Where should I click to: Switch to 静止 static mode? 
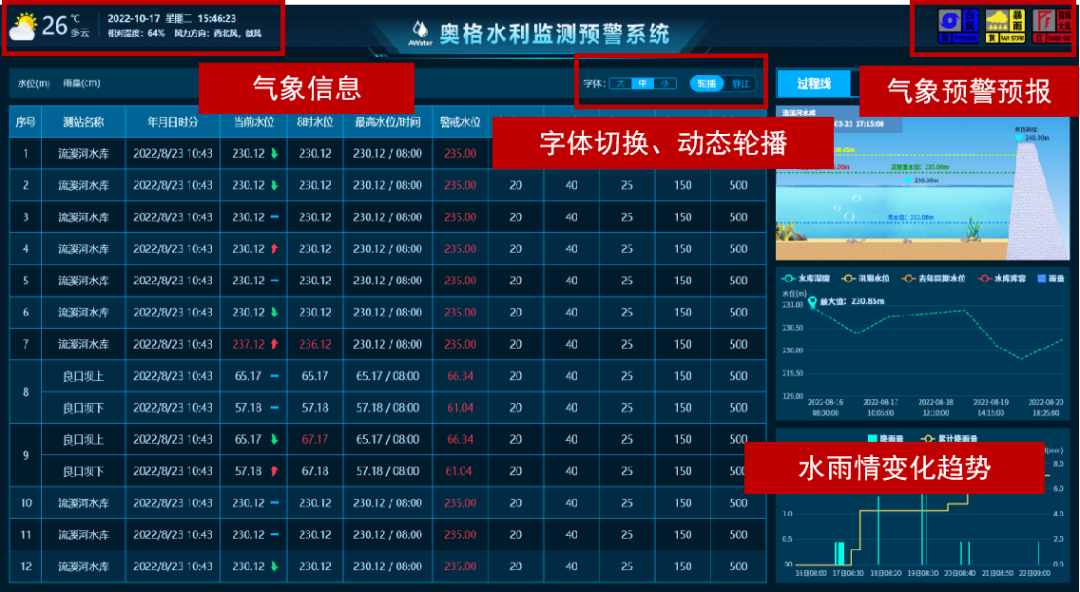click(739, 84)
